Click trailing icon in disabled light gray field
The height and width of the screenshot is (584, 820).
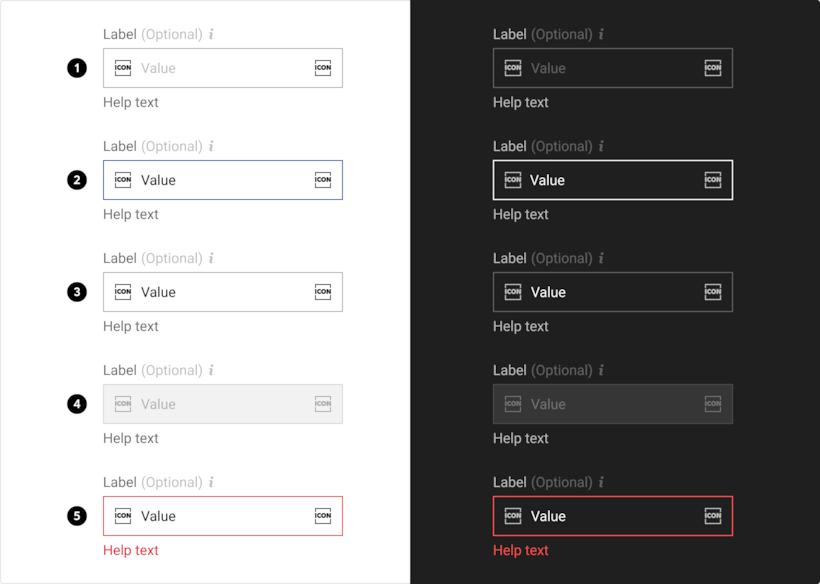point(323,404)
